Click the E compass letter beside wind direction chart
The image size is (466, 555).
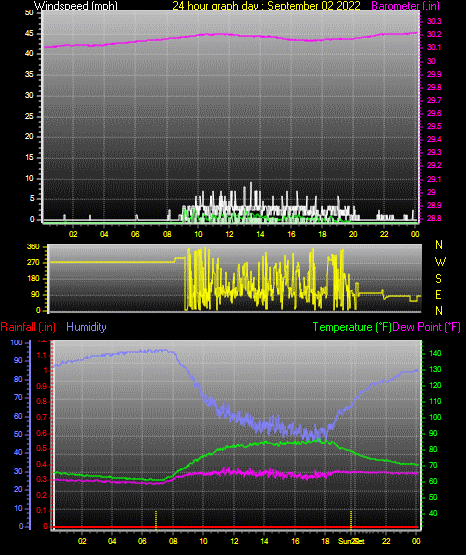tap(438, 294)
